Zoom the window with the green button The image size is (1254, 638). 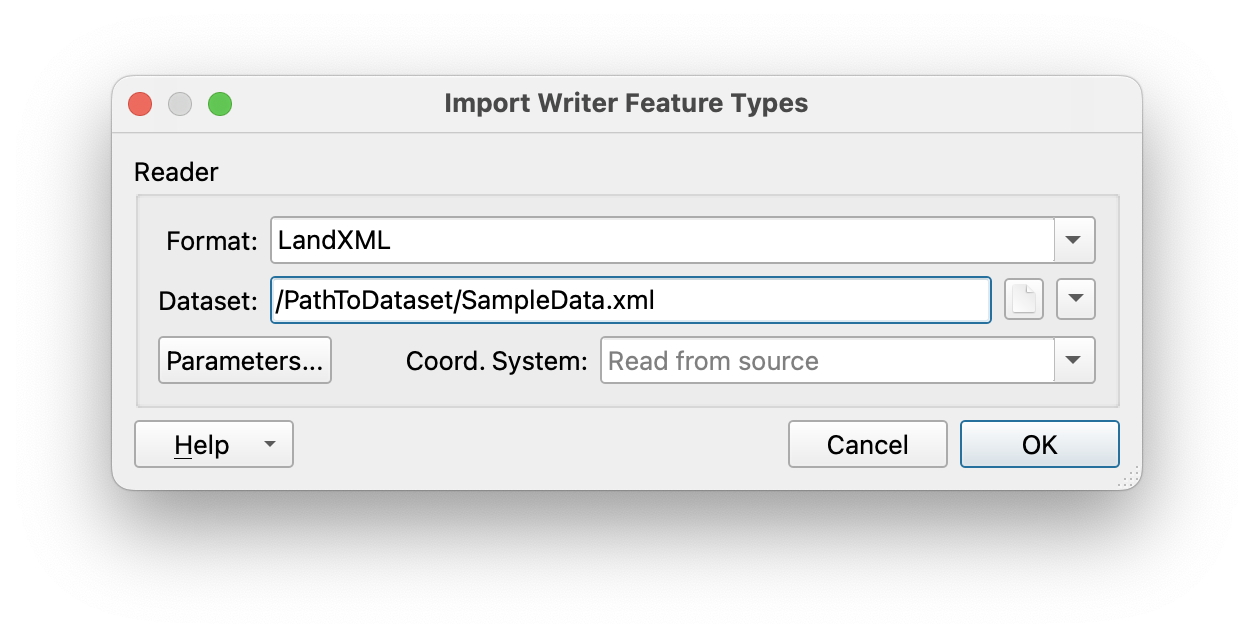click(x=220, y=103)
